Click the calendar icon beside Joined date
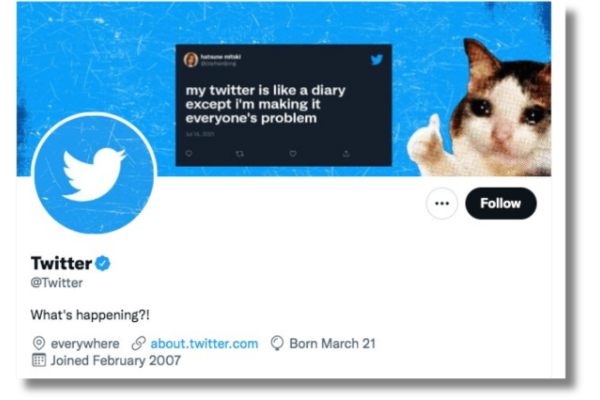Screen dimensions: 600x400 39,360
